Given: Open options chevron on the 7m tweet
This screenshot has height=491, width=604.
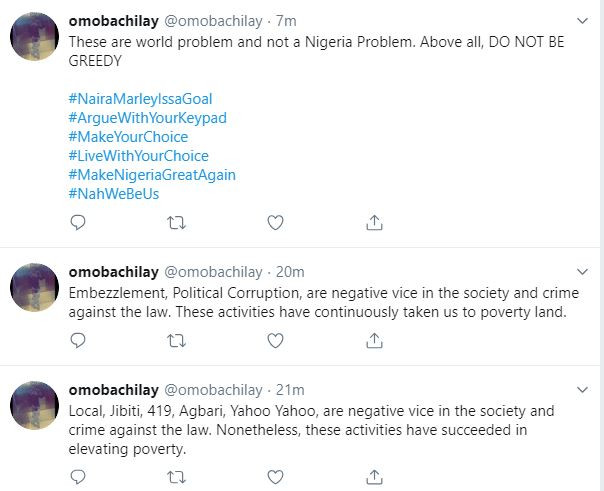Looking at the screenshot, I should [x=584, y=20].
